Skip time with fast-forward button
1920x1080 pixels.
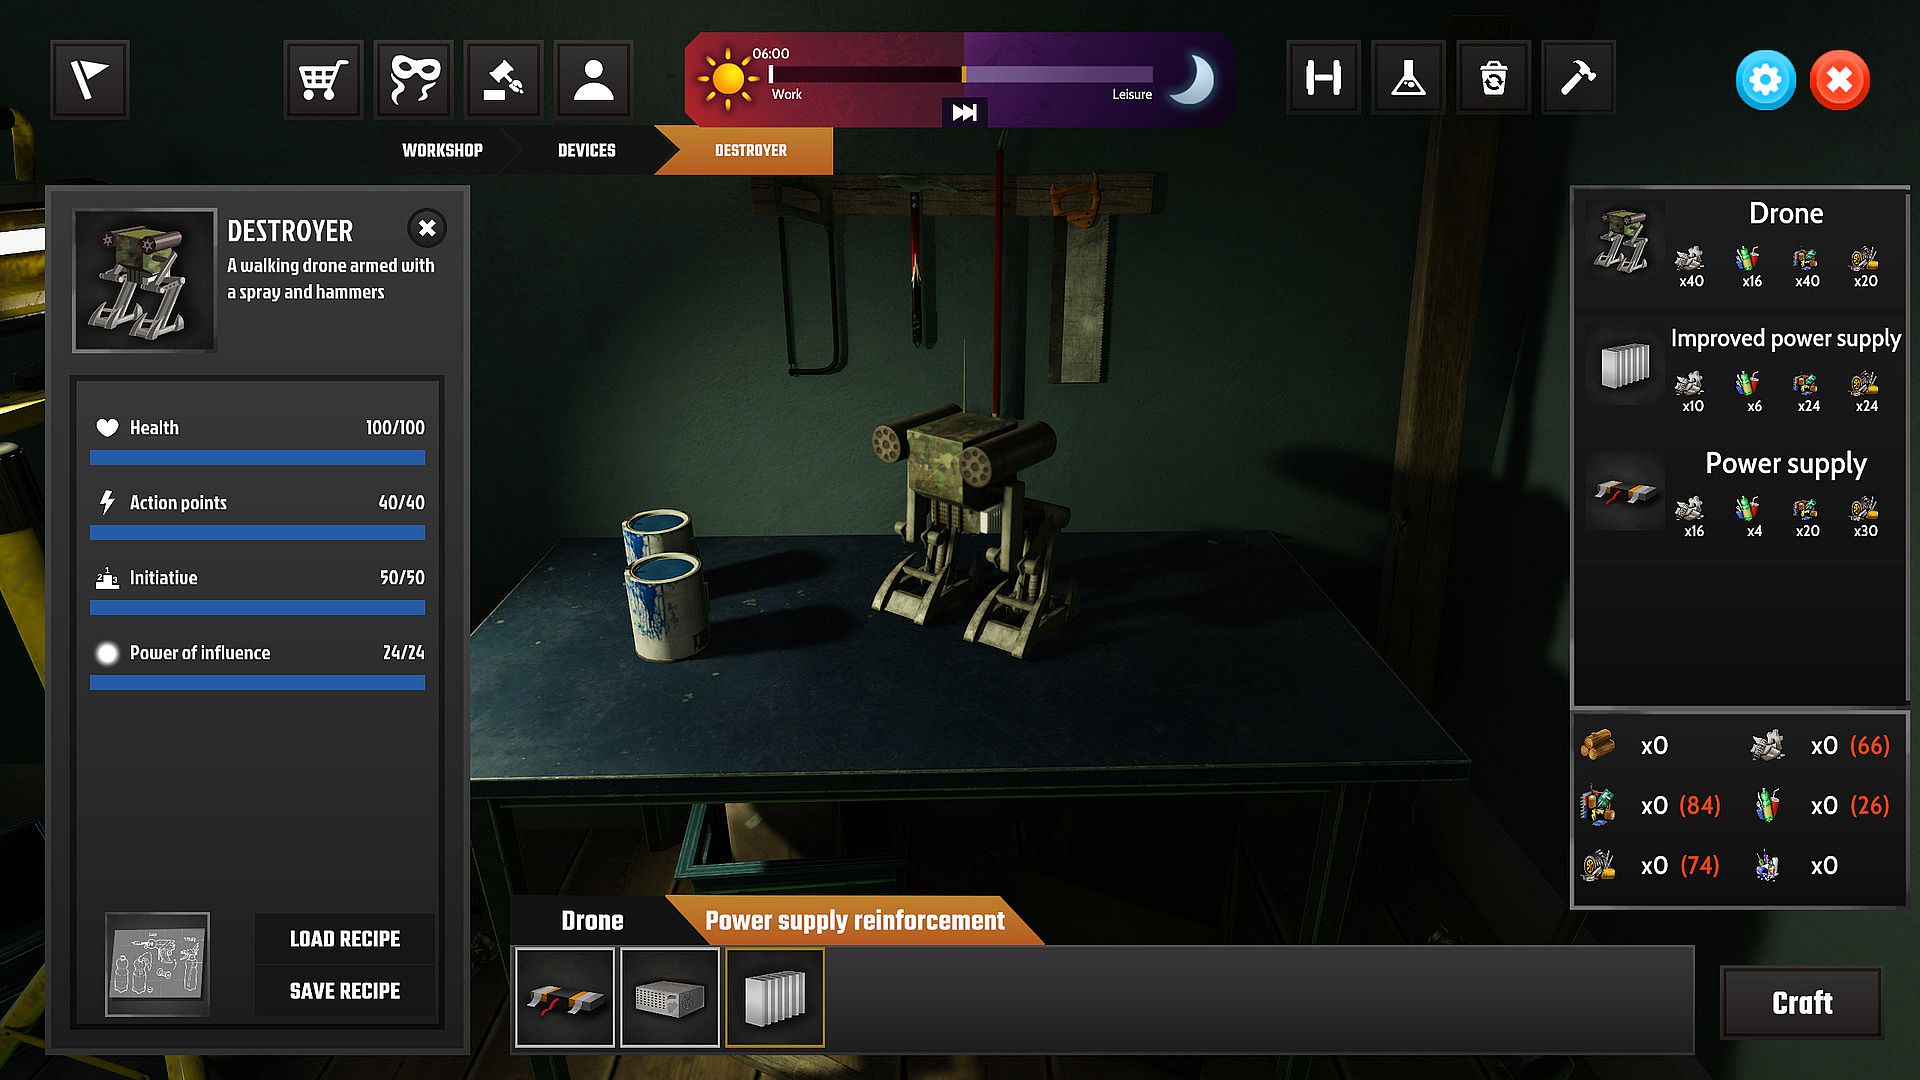964,112
